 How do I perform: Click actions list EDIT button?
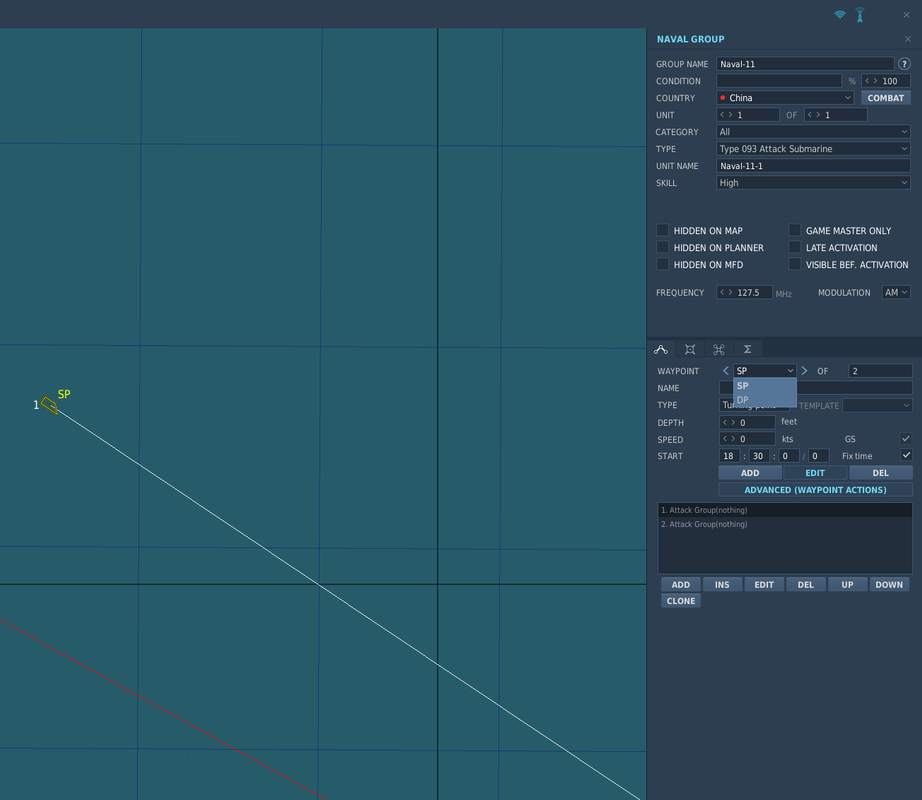click(764, 584)
